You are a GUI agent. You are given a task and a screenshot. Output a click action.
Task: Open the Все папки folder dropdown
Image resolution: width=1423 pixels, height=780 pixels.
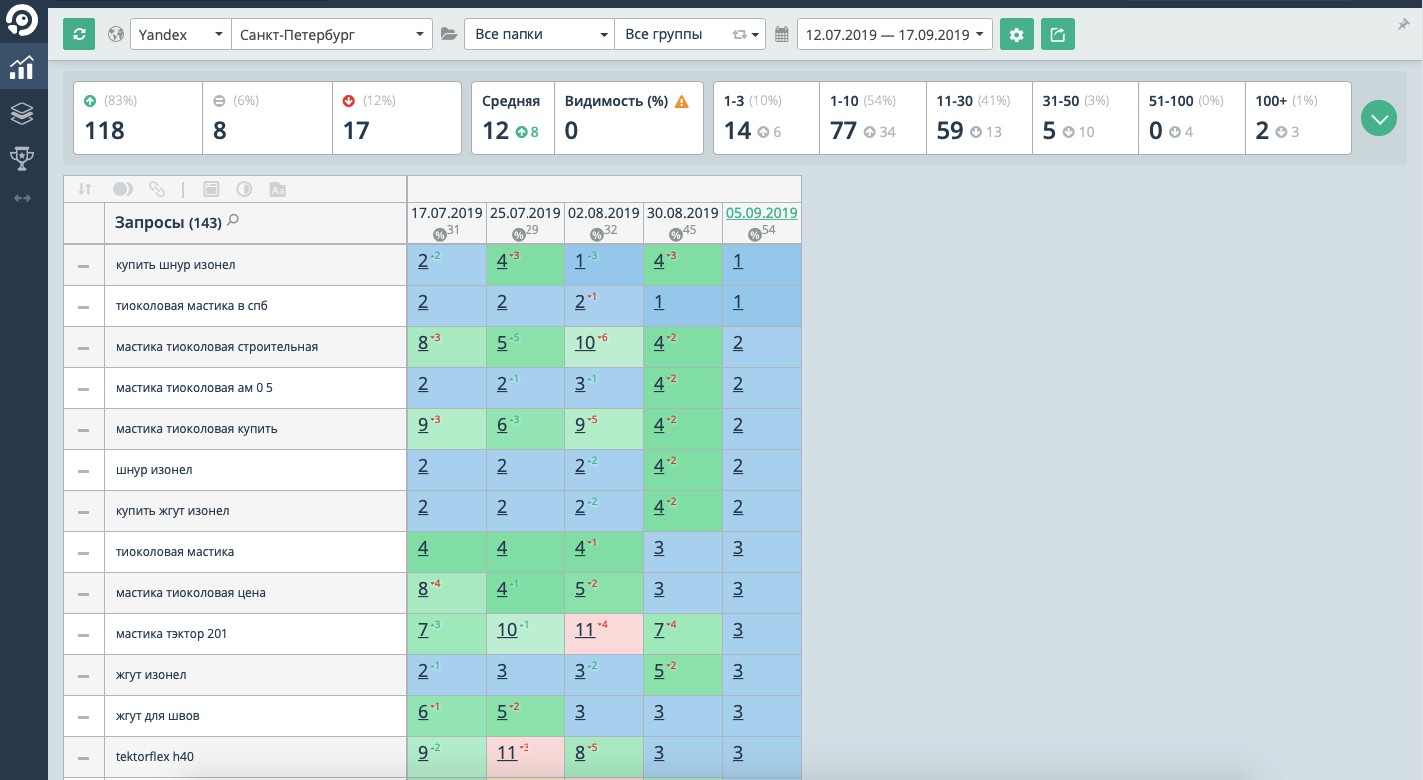tap(539, 34)
